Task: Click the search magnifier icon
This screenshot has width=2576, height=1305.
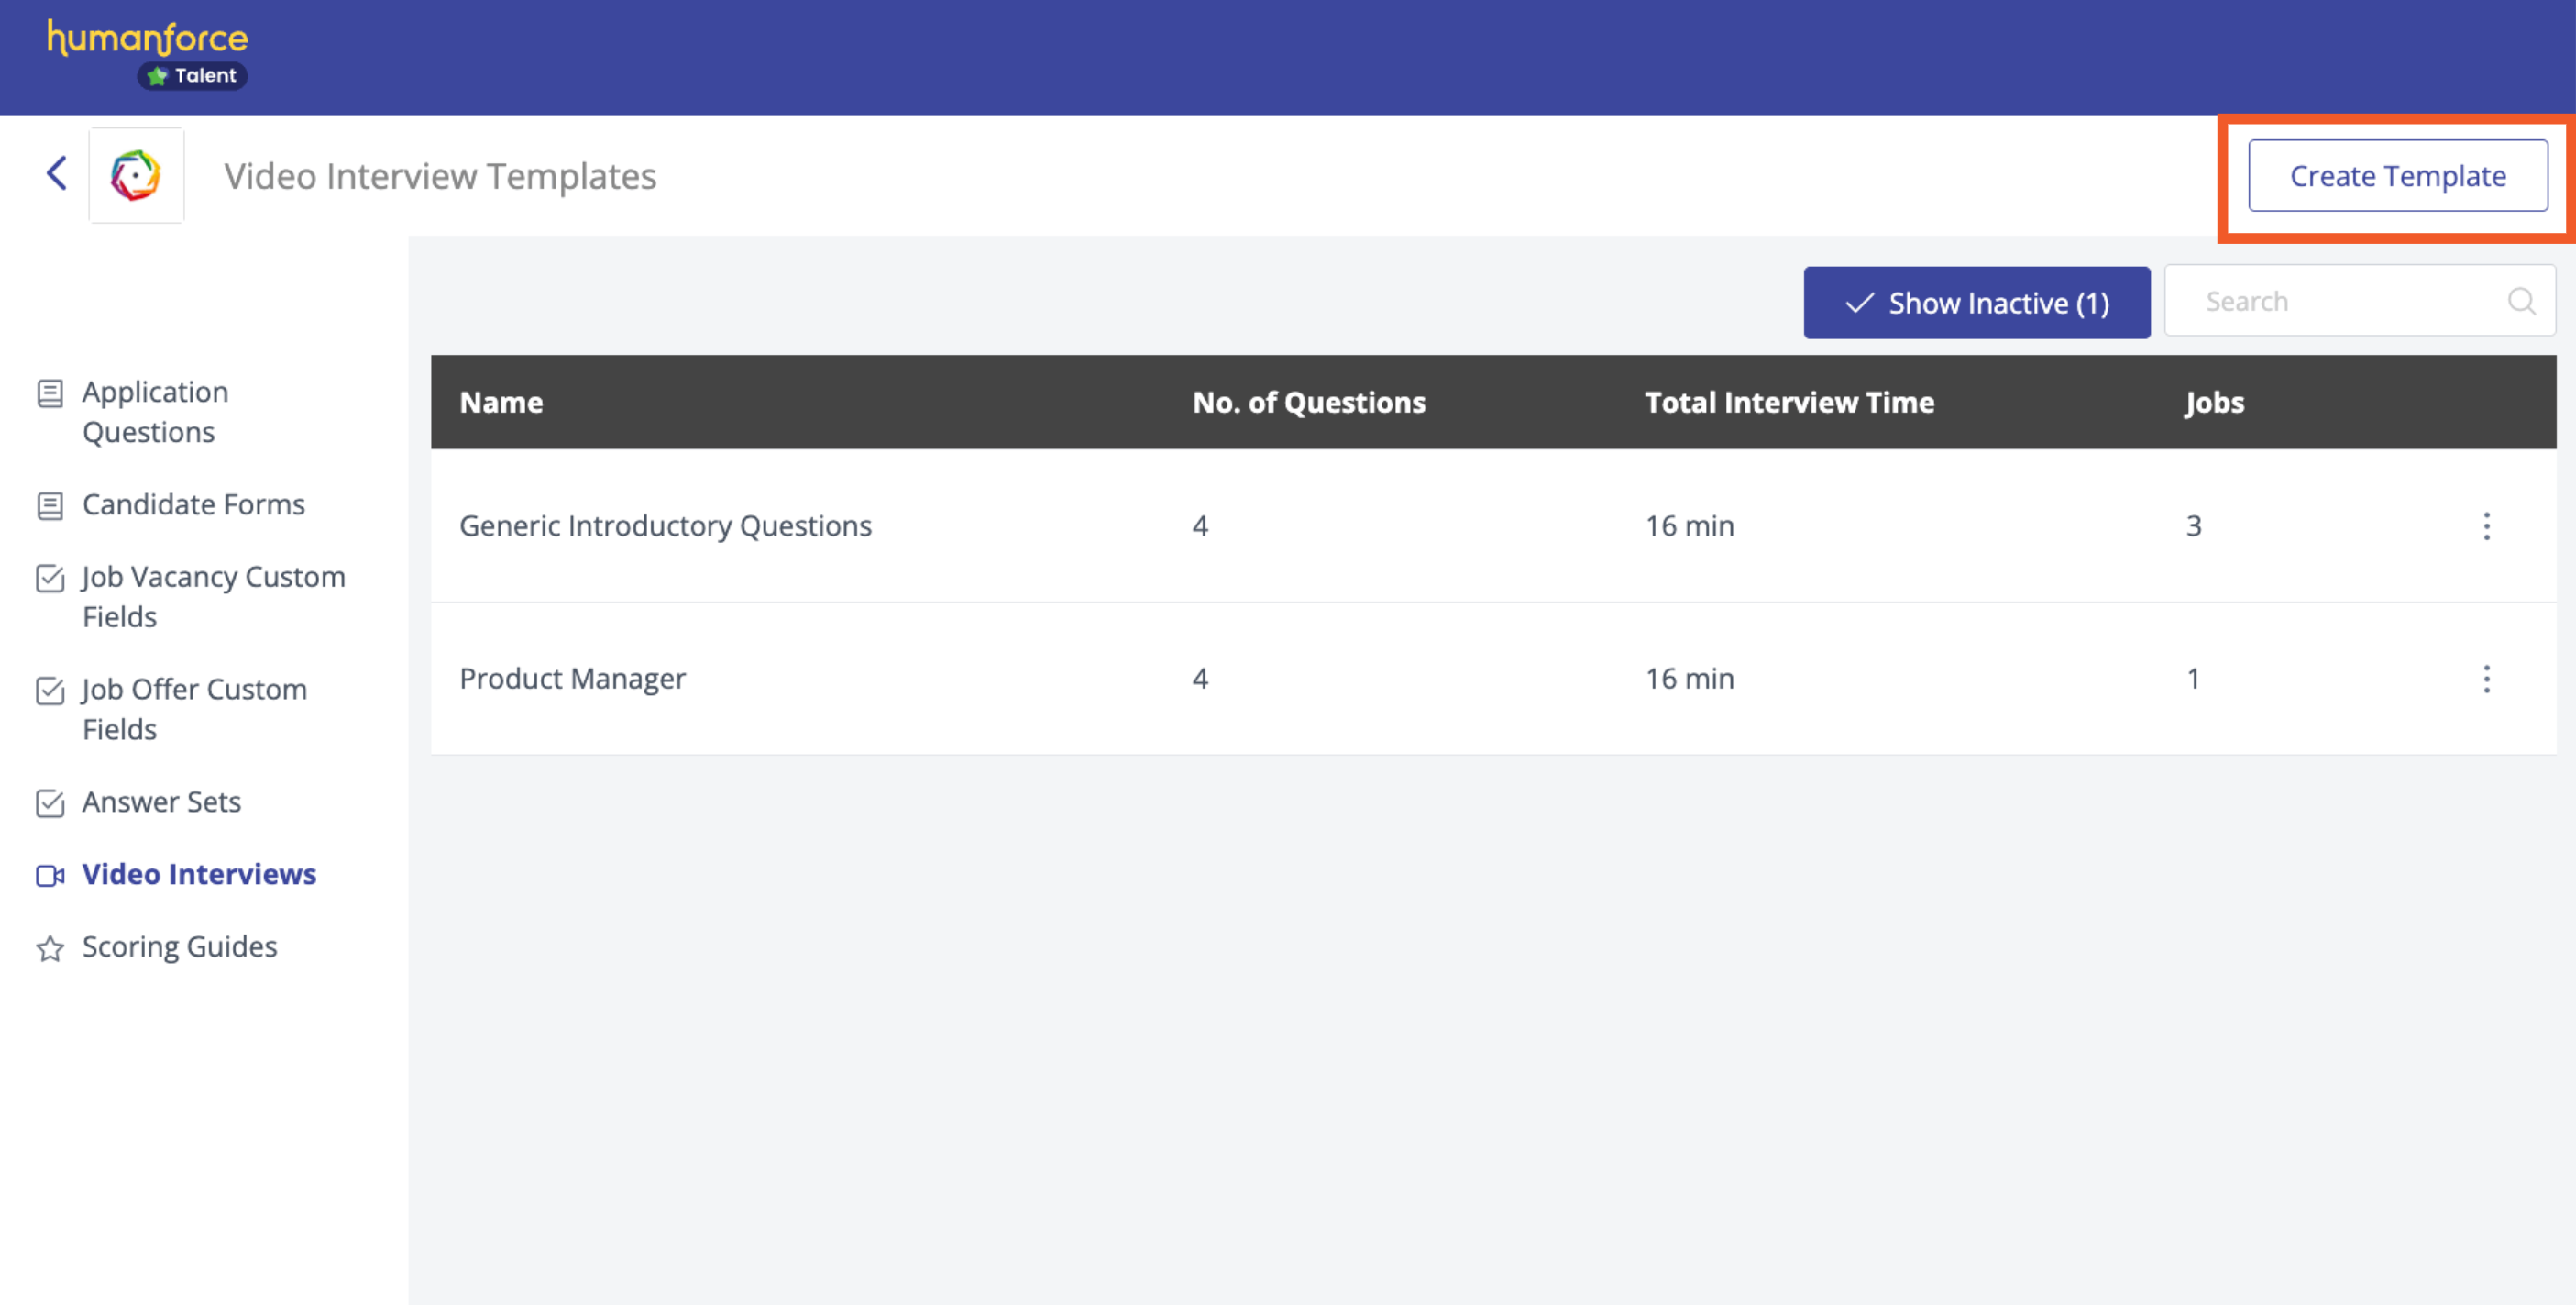Action: tap(2521, 301)
